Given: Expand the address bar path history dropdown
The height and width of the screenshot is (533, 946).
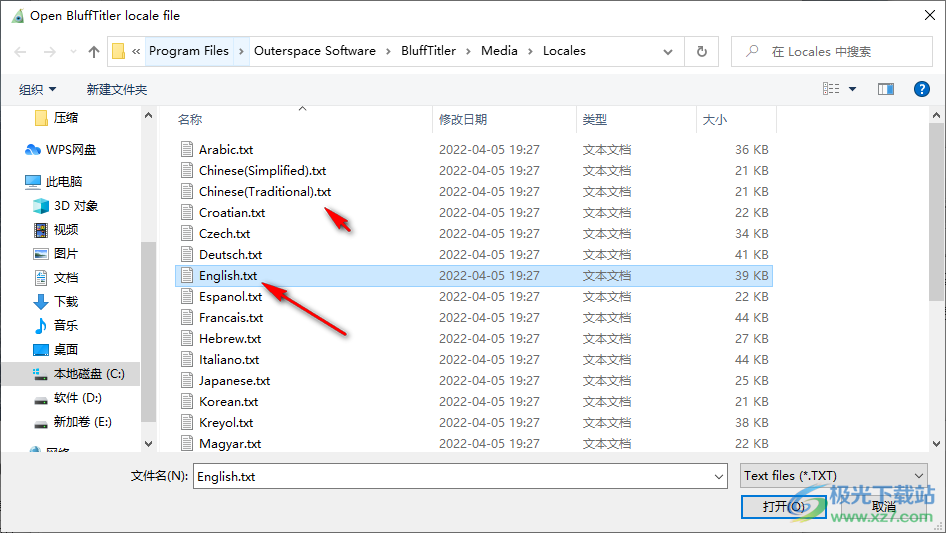Looking at the screenshot, I should pos(668,51).
